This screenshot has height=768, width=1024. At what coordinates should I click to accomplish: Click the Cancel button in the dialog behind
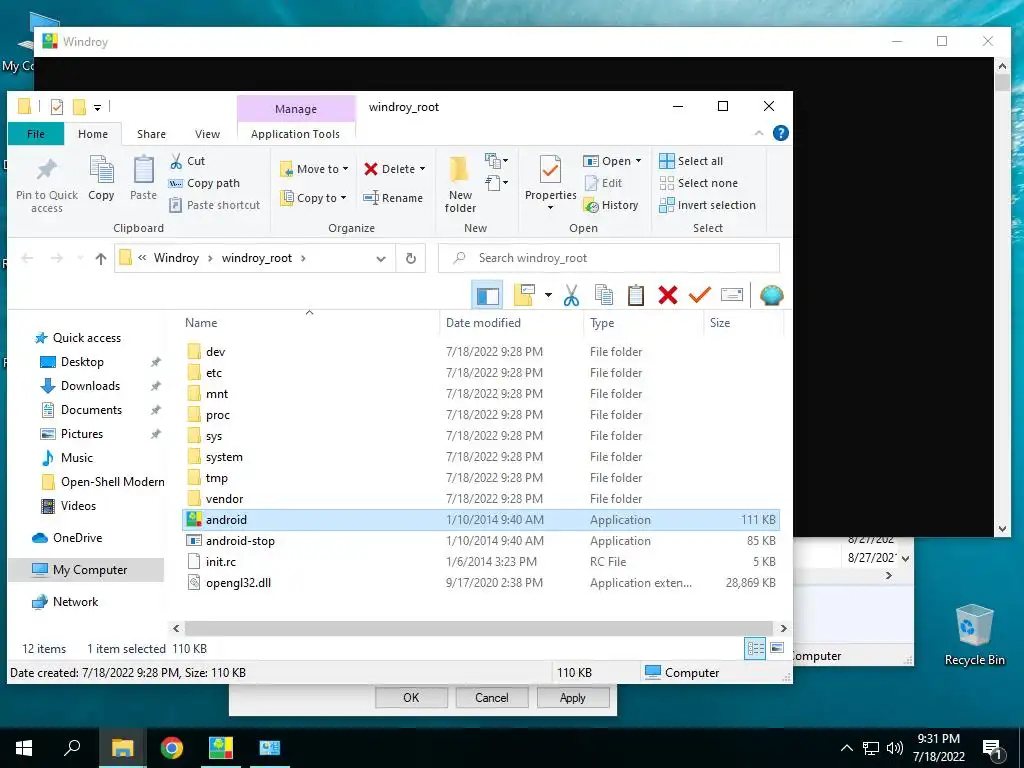point(492,697)
